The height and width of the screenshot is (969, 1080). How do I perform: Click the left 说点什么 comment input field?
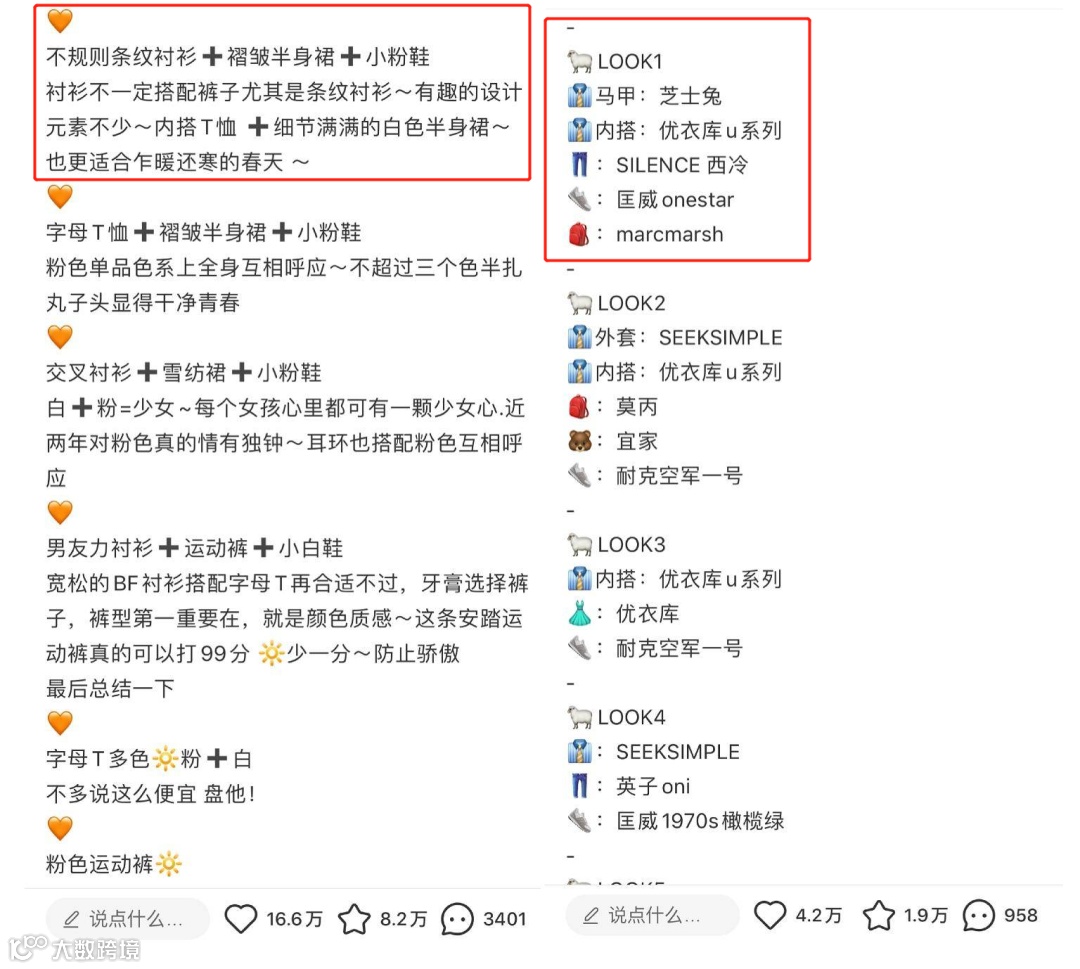(x=127, y=919)
